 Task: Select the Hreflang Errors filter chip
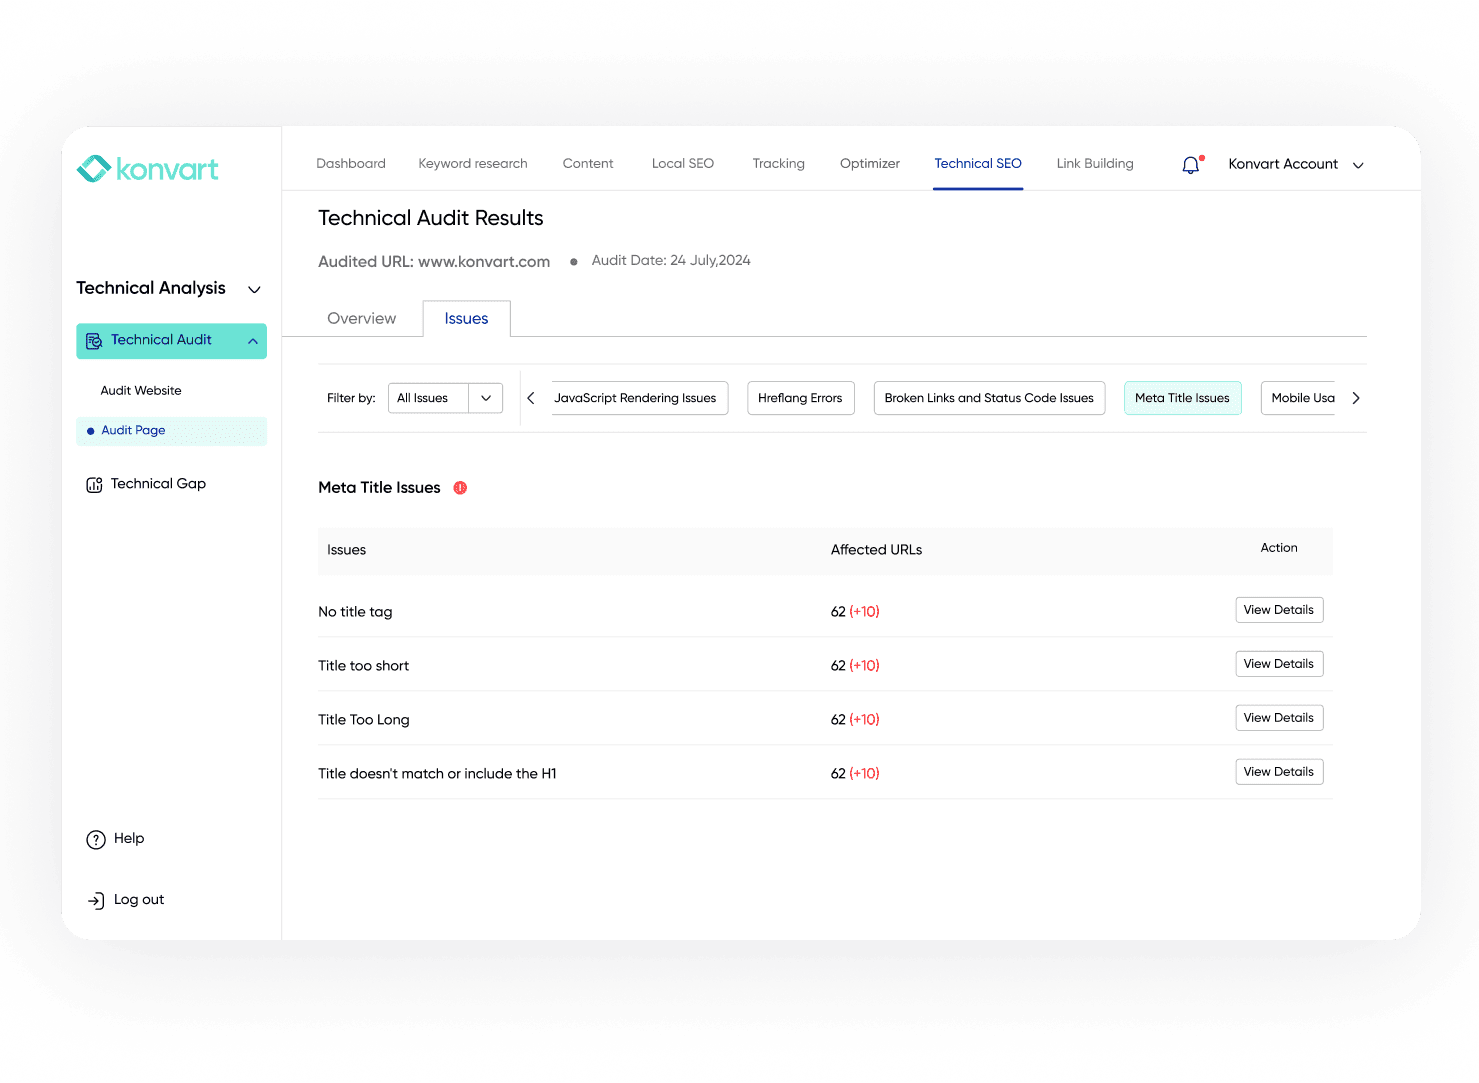pos(800,397)
